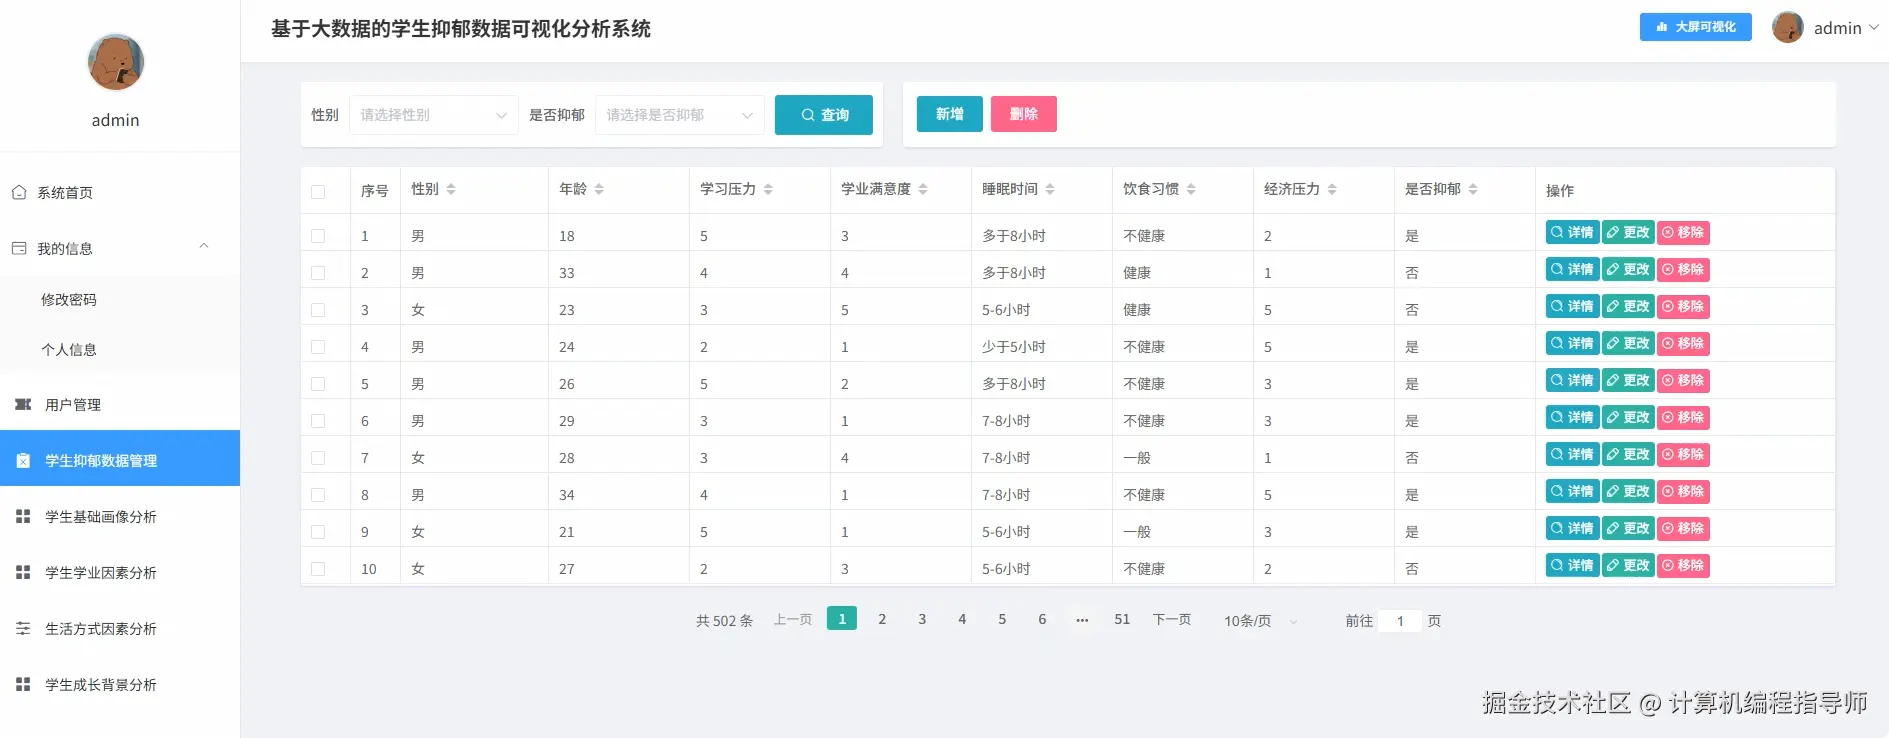
Task: Check the checkbox for row 5
Action: coord(318,384)
